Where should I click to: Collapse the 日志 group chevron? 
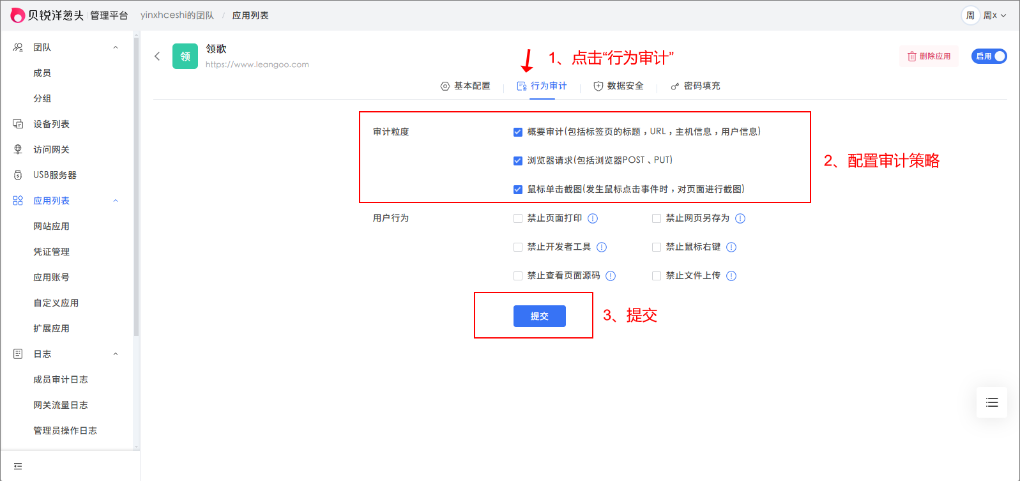[116, 353]
